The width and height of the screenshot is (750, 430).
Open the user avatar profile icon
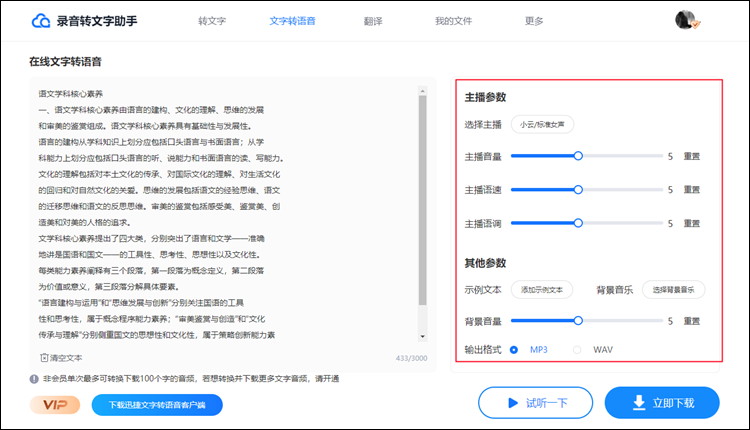pos(686,20)
